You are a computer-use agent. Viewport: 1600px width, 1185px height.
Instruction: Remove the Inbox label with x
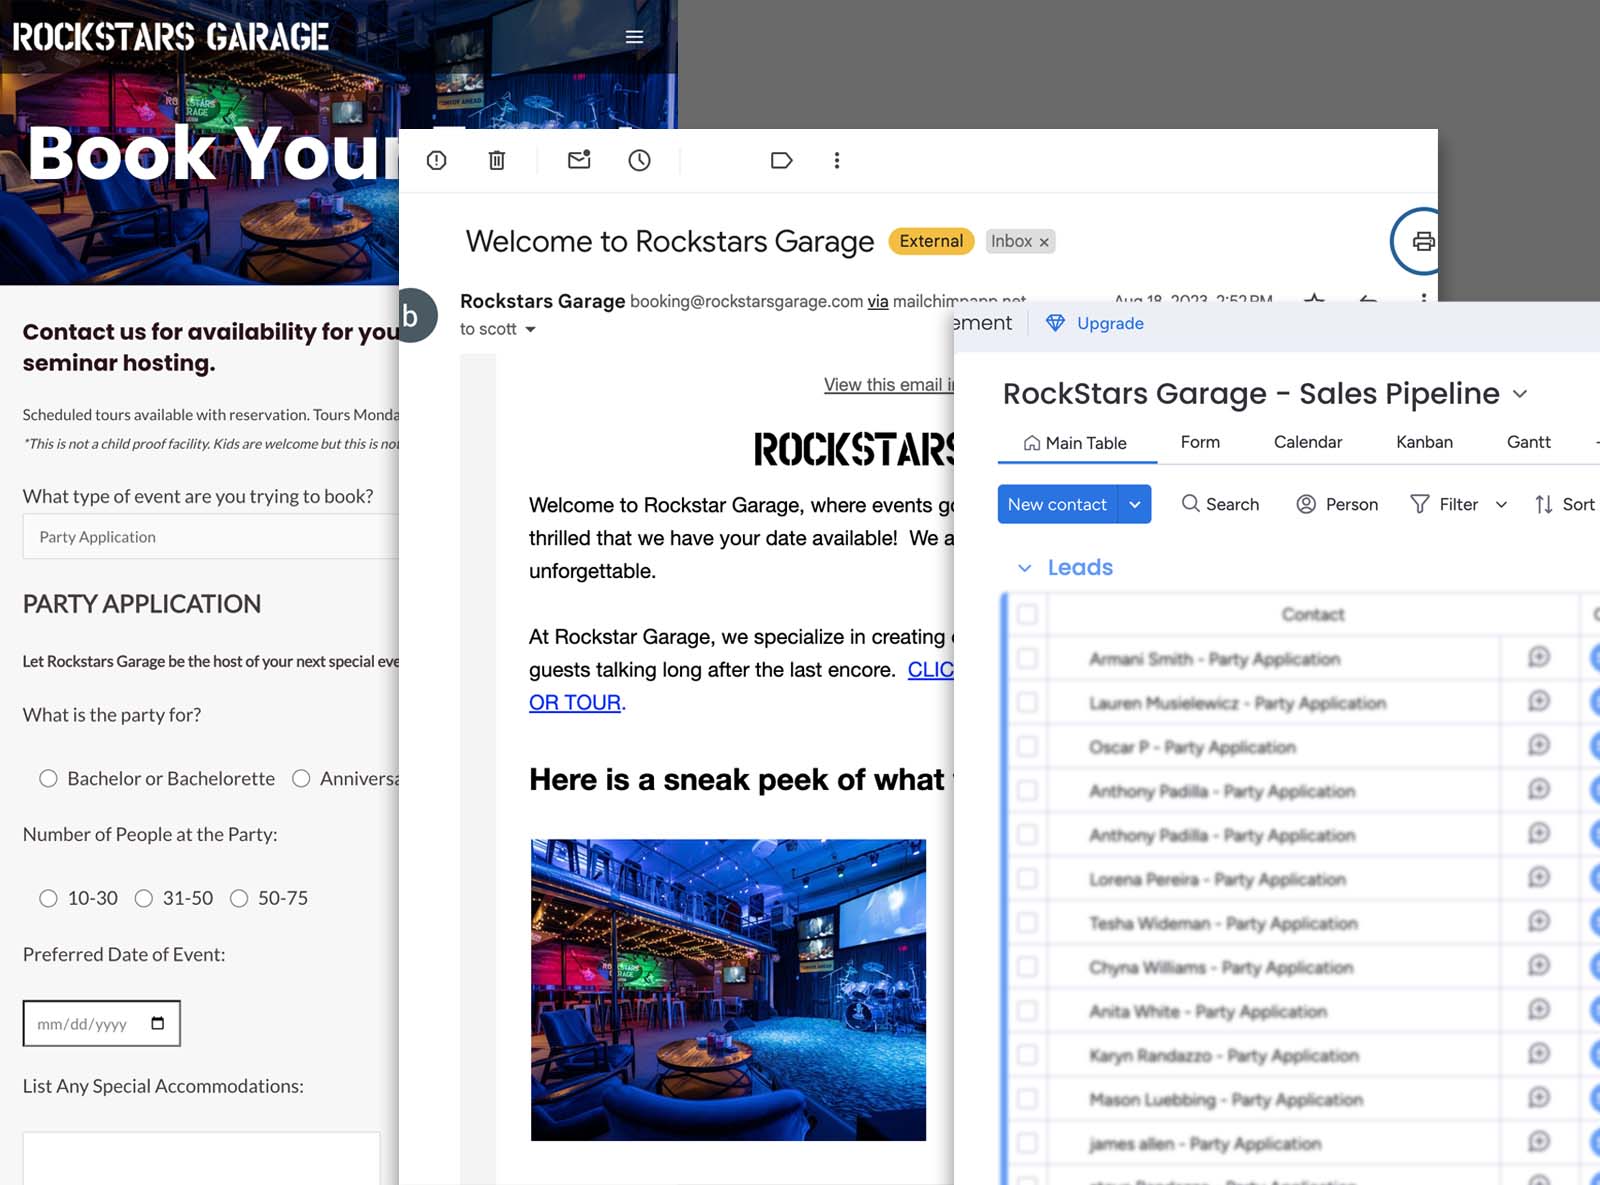[1044, 242]
